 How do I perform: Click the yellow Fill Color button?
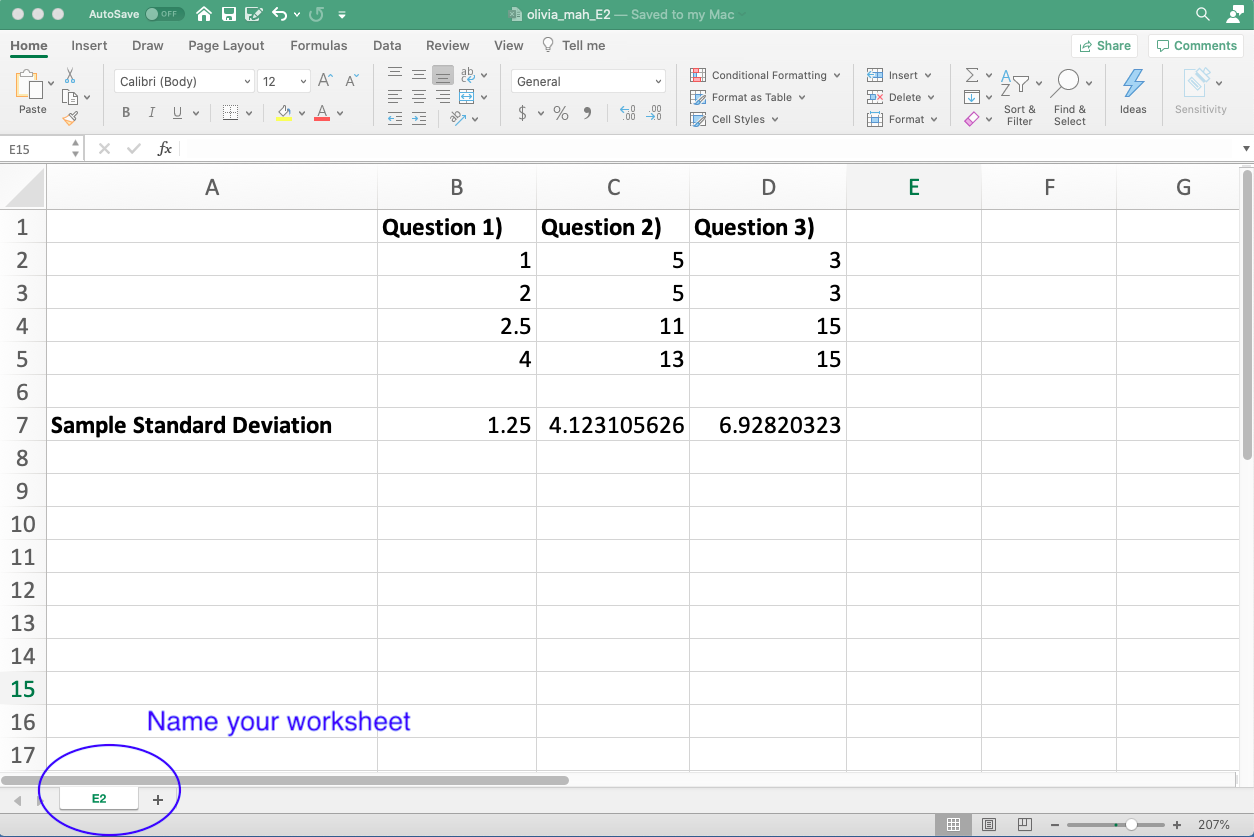(x=283, y=113)
